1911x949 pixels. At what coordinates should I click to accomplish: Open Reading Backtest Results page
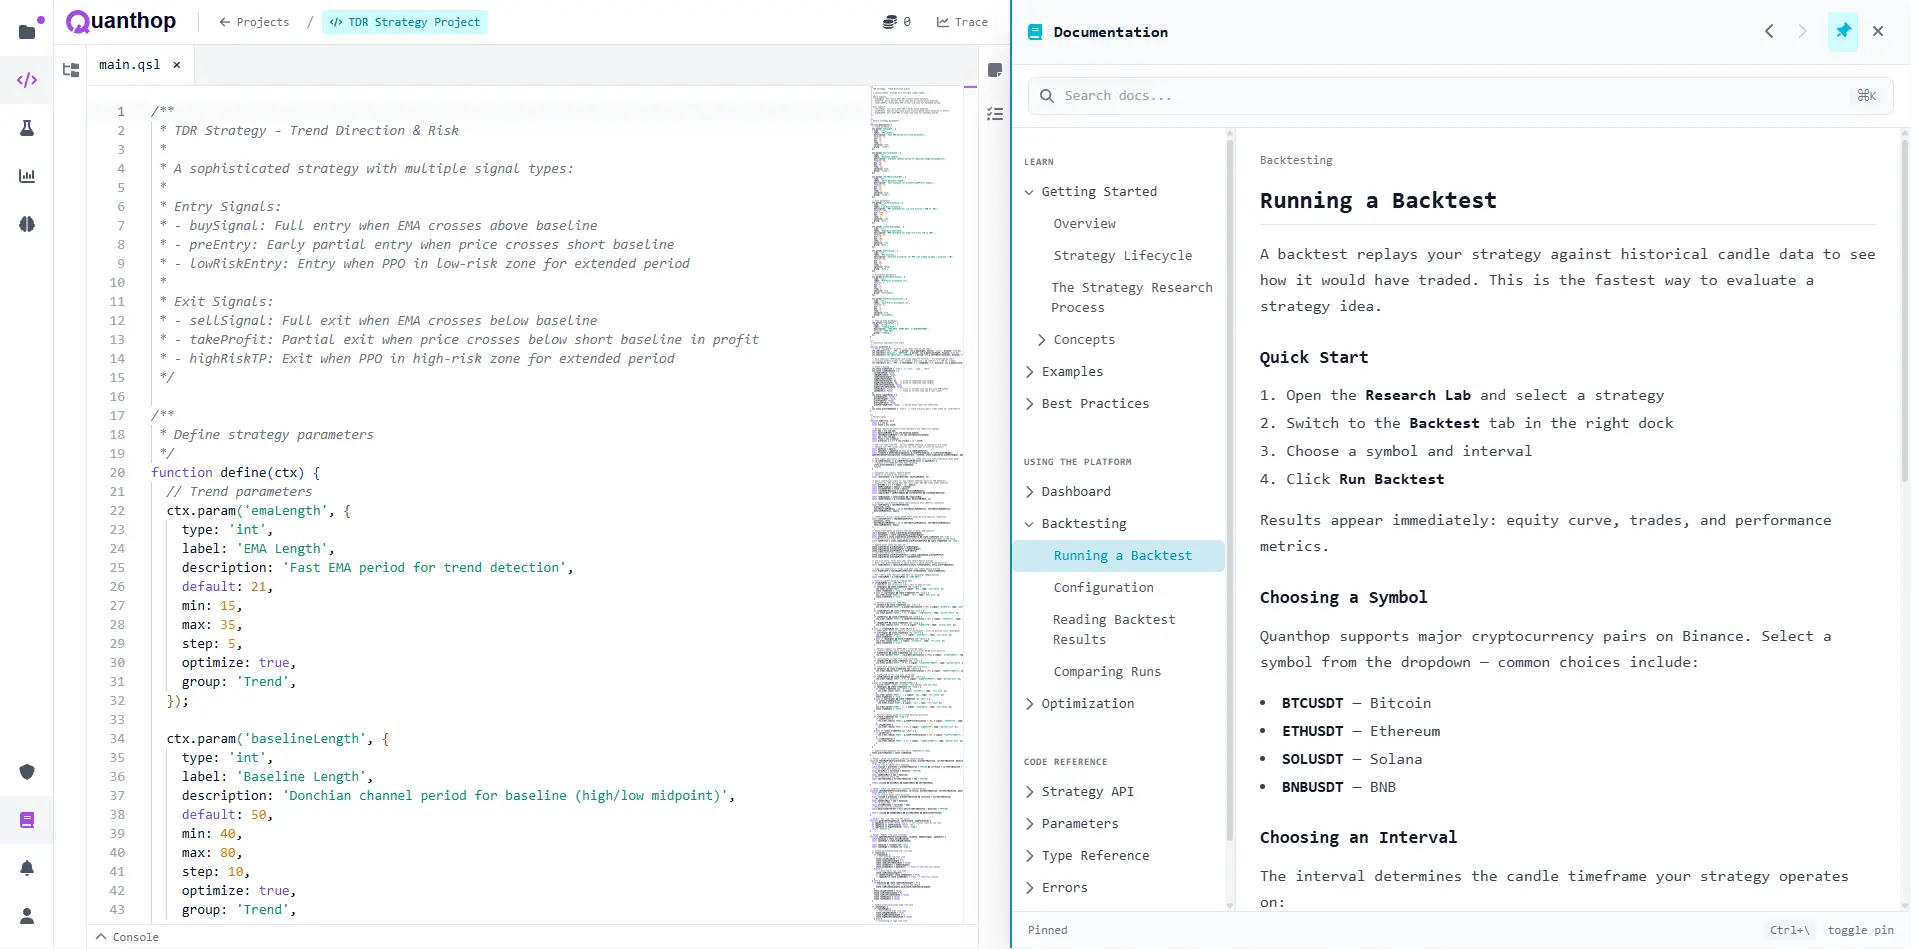(1113, 630)
